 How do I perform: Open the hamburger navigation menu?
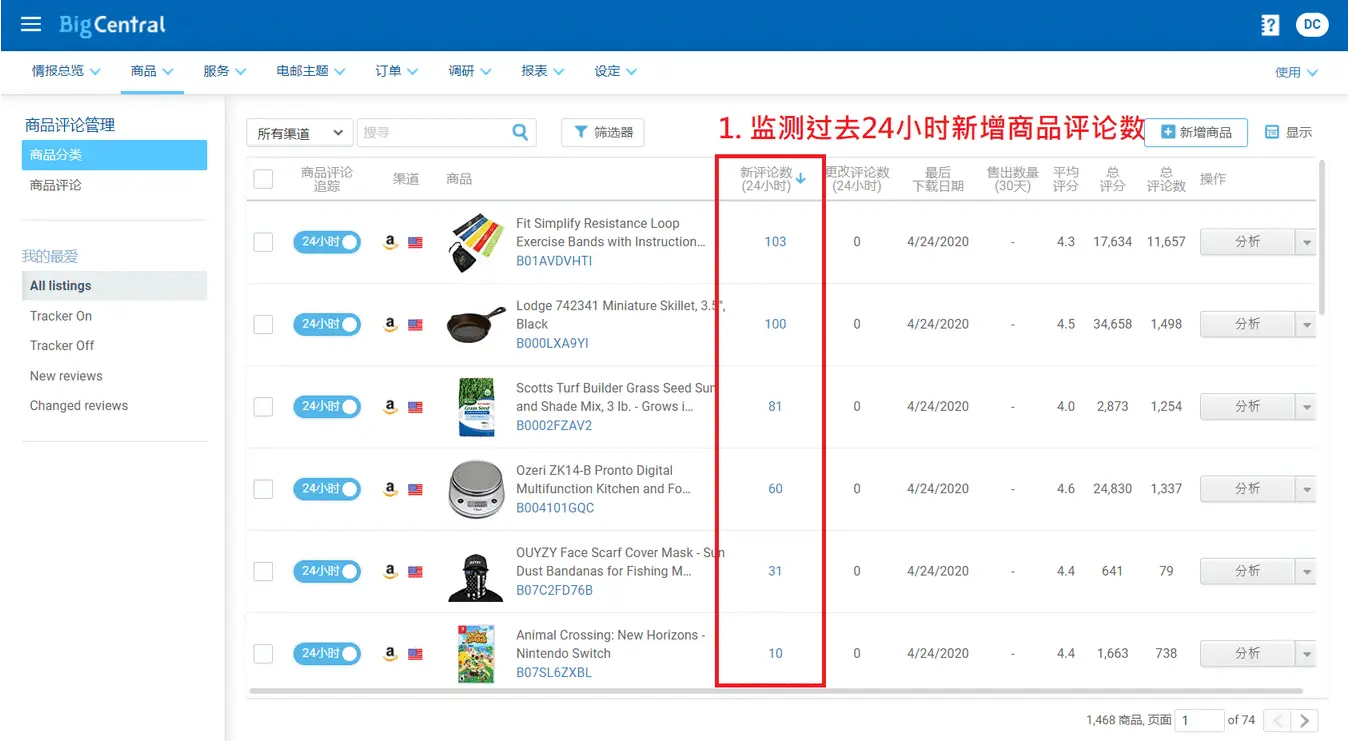[31, 24]
